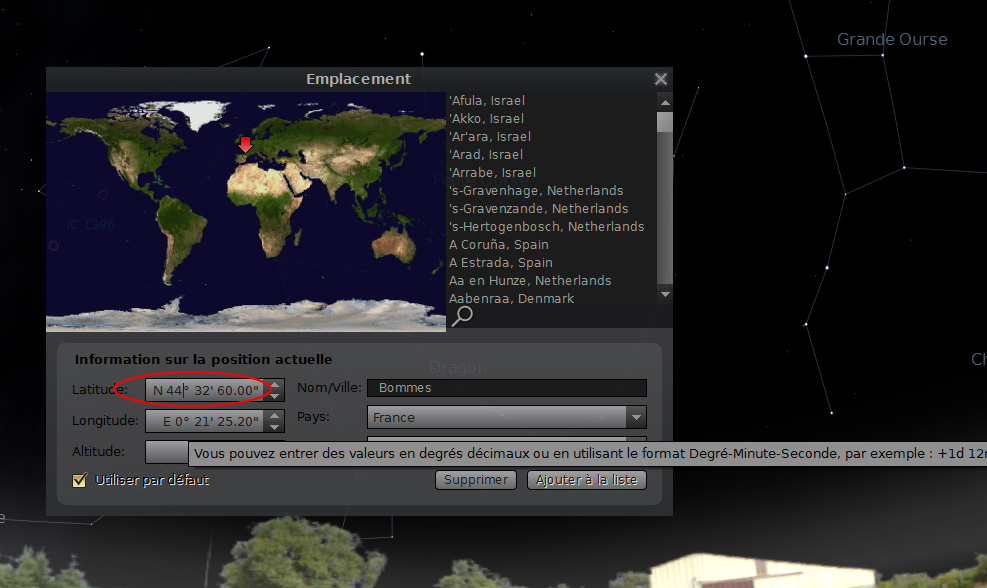This screenshot has height=588, width=987.
Task: Select "'s-Hertogenbosch, Netherlands" in the list
Action: [x=547, y=227]
